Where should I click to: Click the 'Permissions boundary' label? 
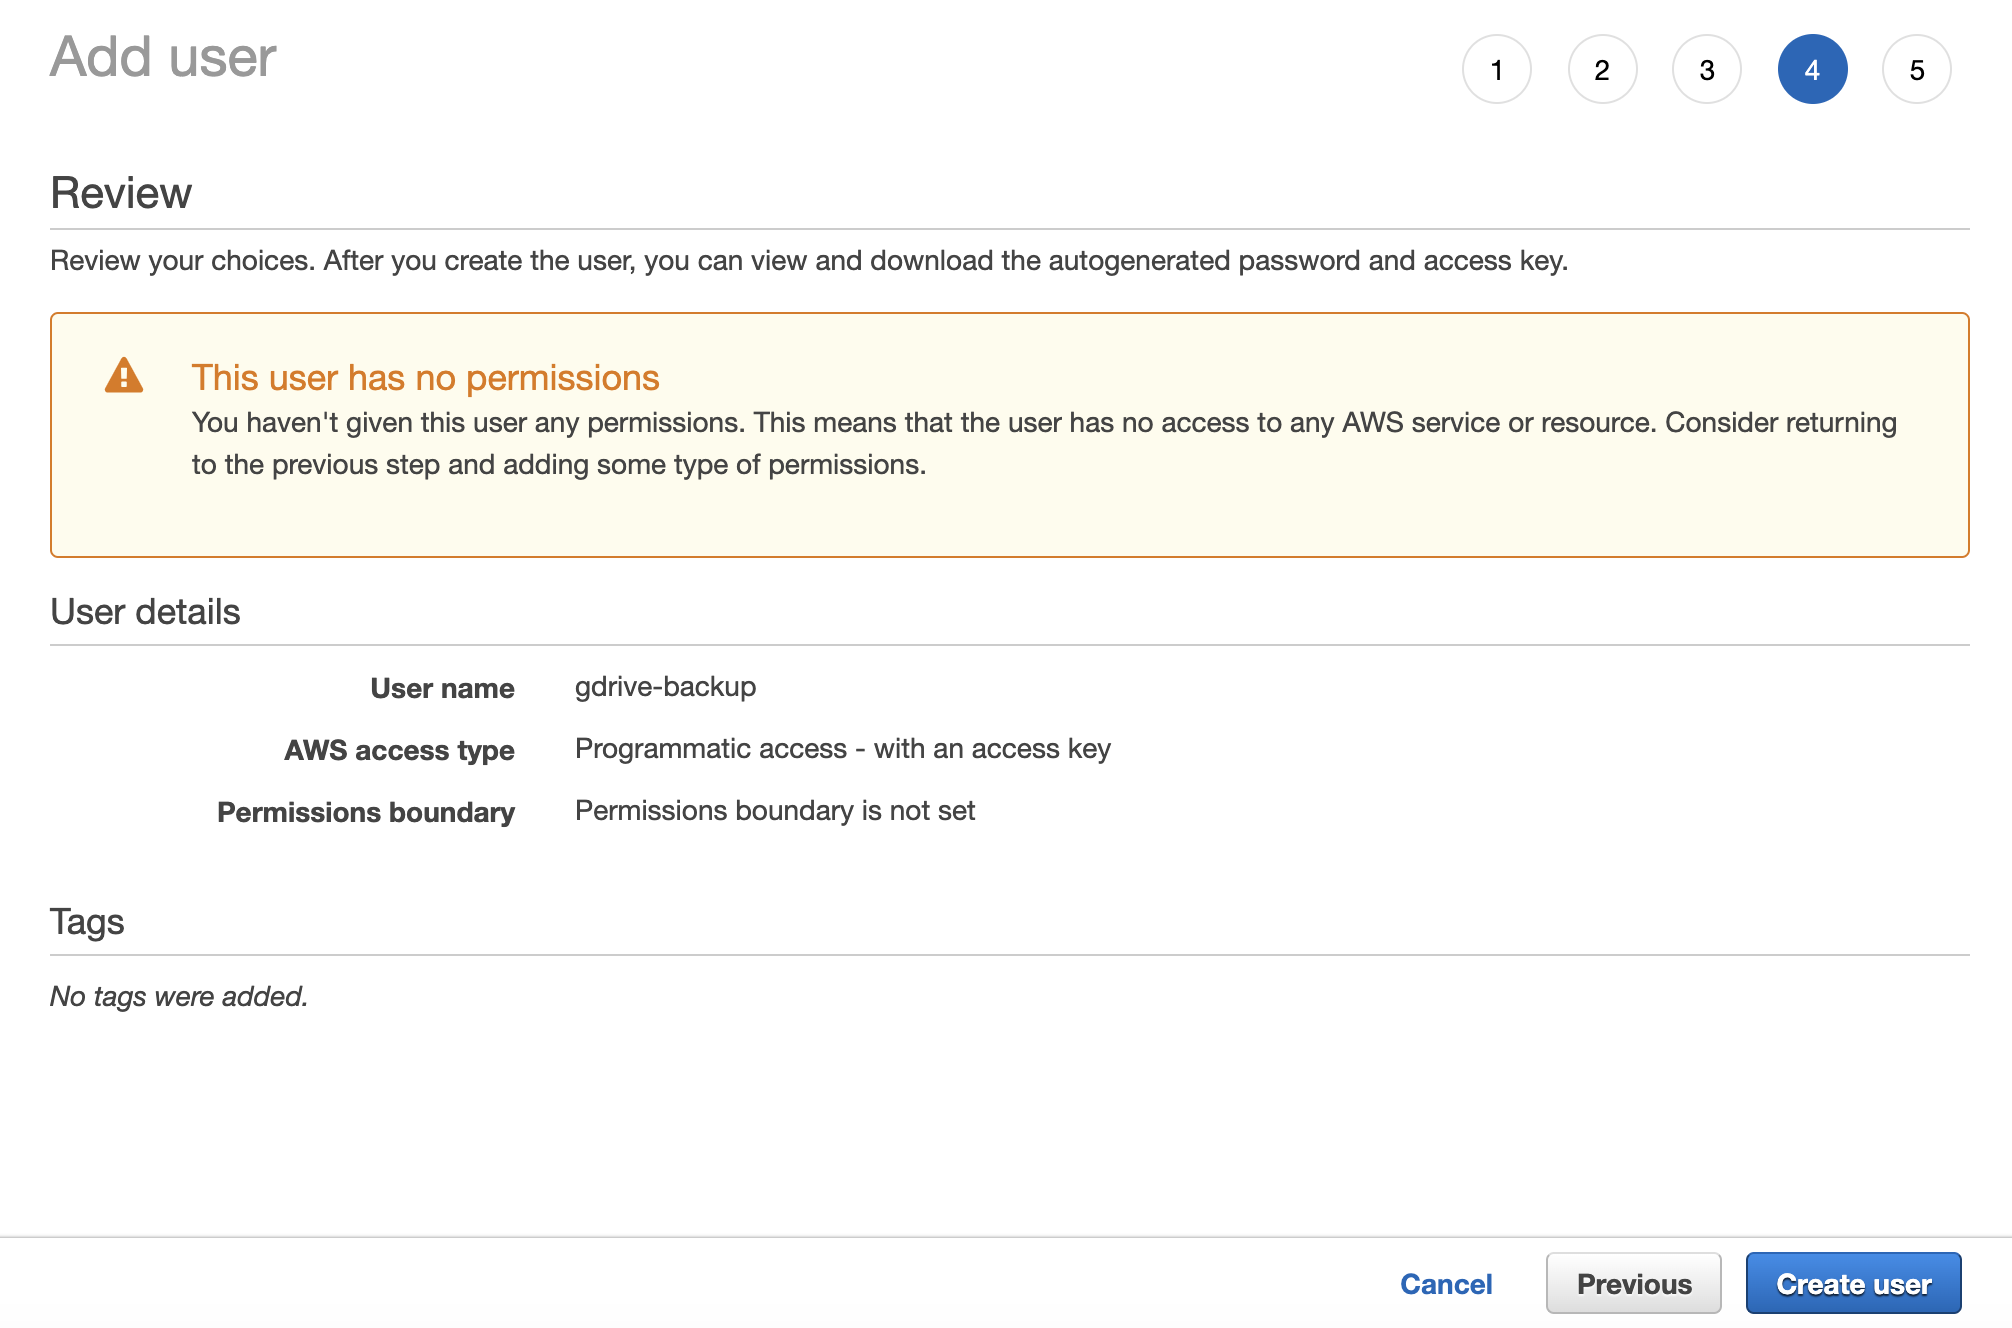(x=366, y=812)
